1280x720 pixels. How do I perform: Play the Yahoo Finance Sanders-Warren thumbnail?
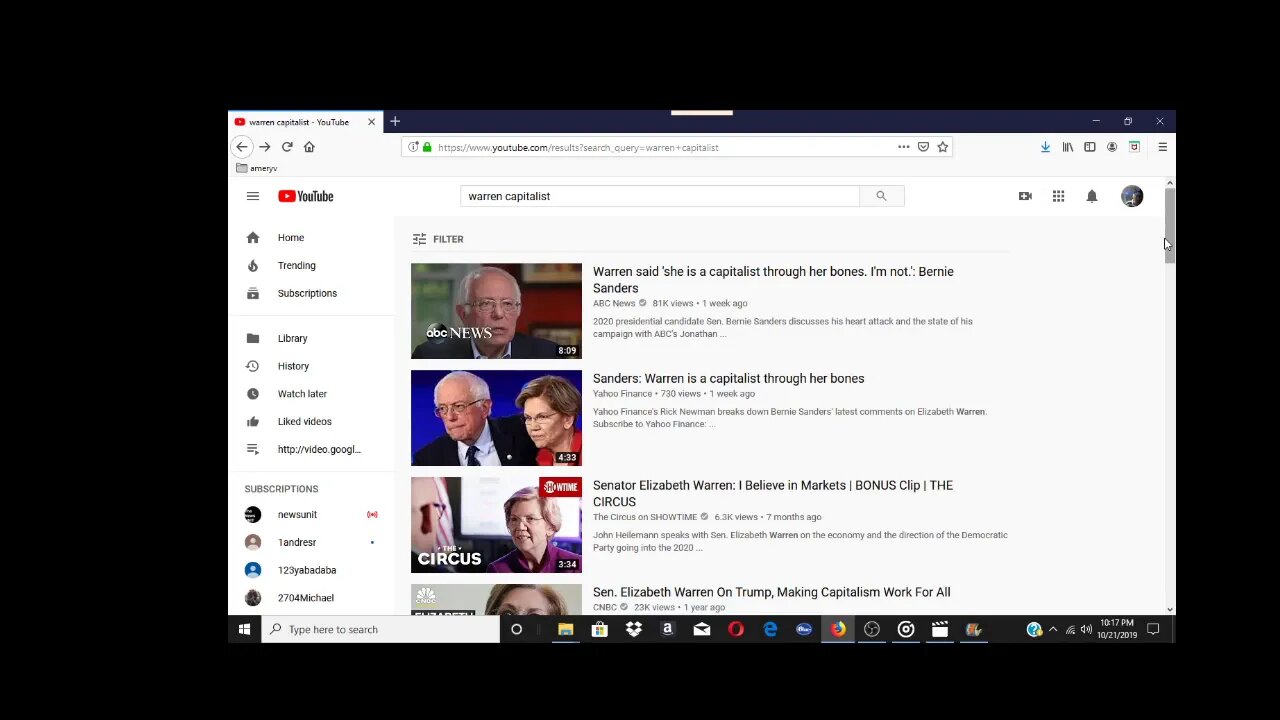496,418
